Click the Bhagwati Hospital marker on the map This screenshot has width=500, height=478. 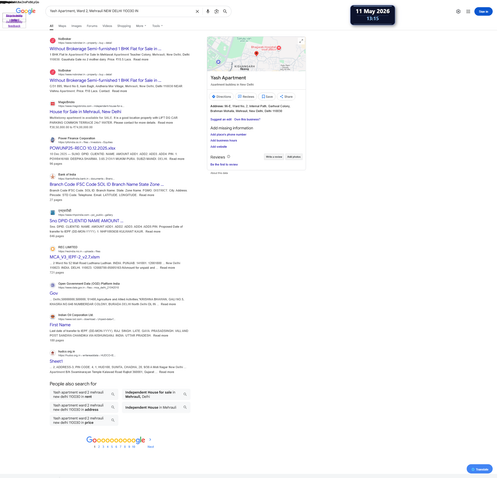click(x=280, y=48)
